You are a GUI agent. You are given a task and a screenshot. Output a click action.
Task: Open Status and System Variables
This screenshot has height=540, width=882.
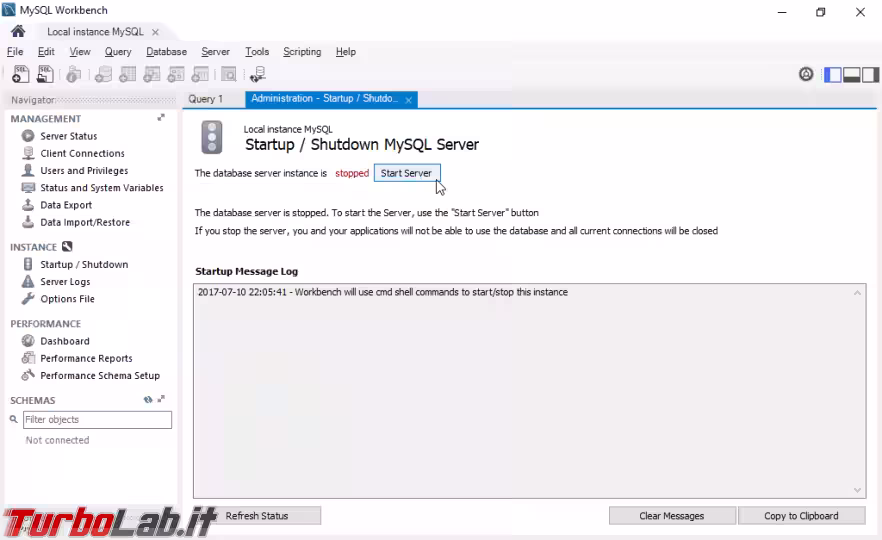[x=102, y=188]
